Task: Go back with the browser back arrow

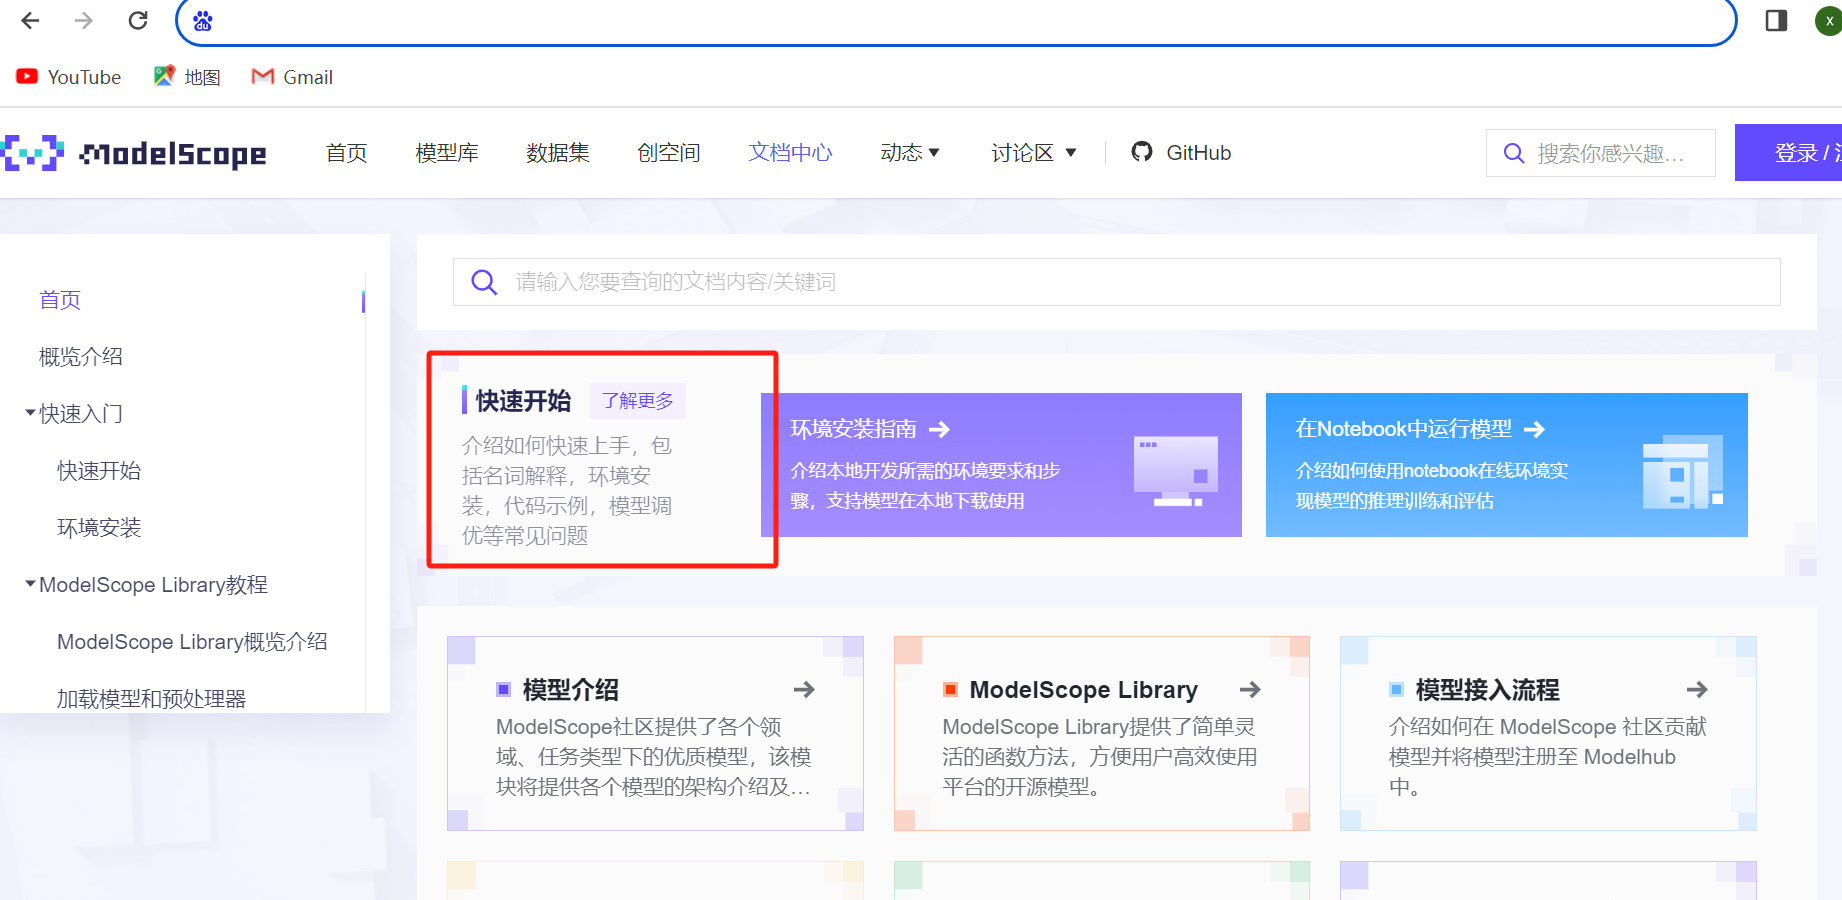Action: point(30,20)
